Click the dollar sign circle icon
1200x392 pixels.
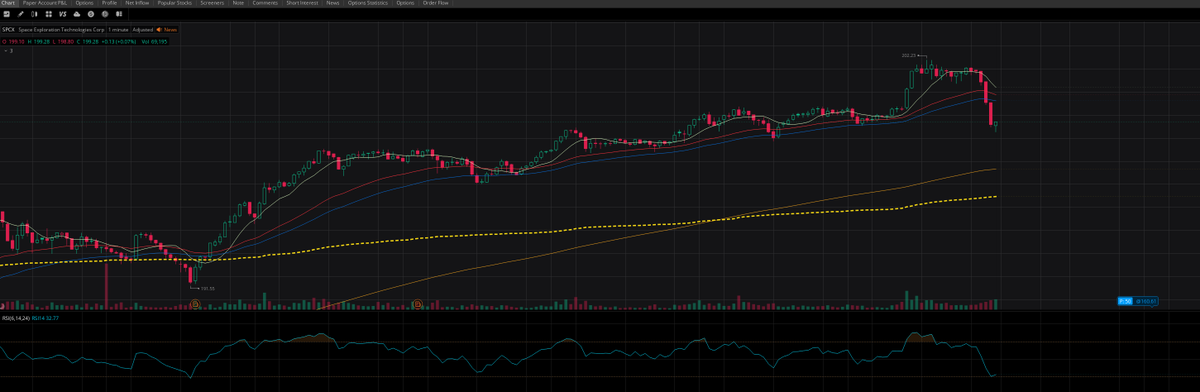click(91, 15)
